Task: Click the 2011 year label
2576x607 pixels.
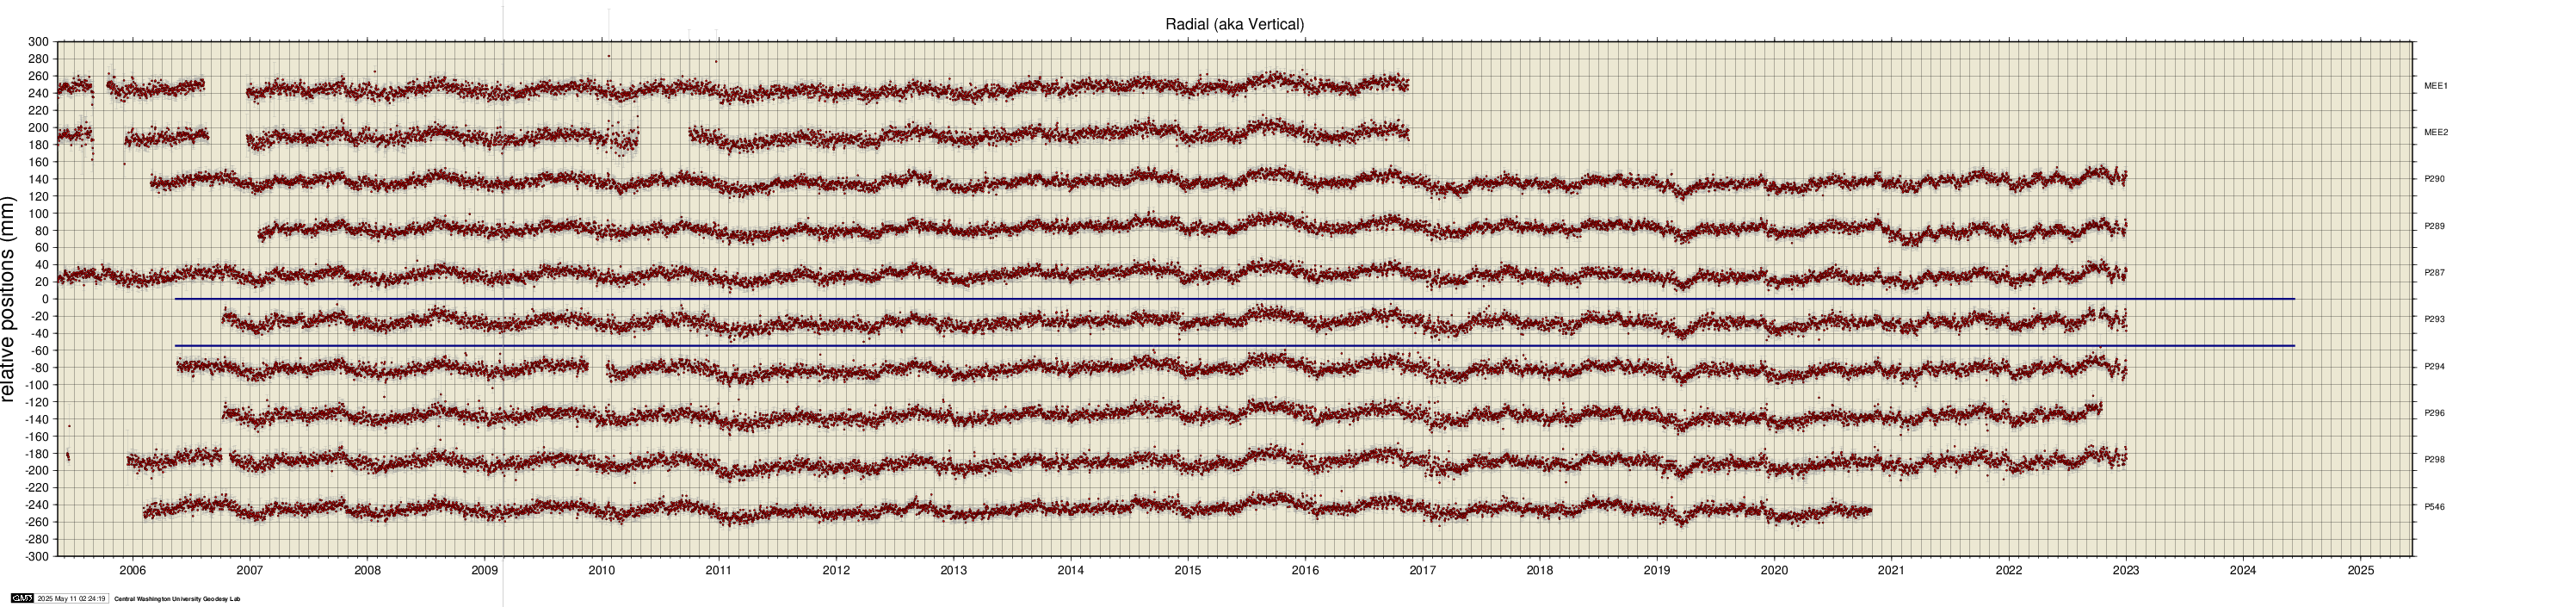Action: [x=718, y=571]
